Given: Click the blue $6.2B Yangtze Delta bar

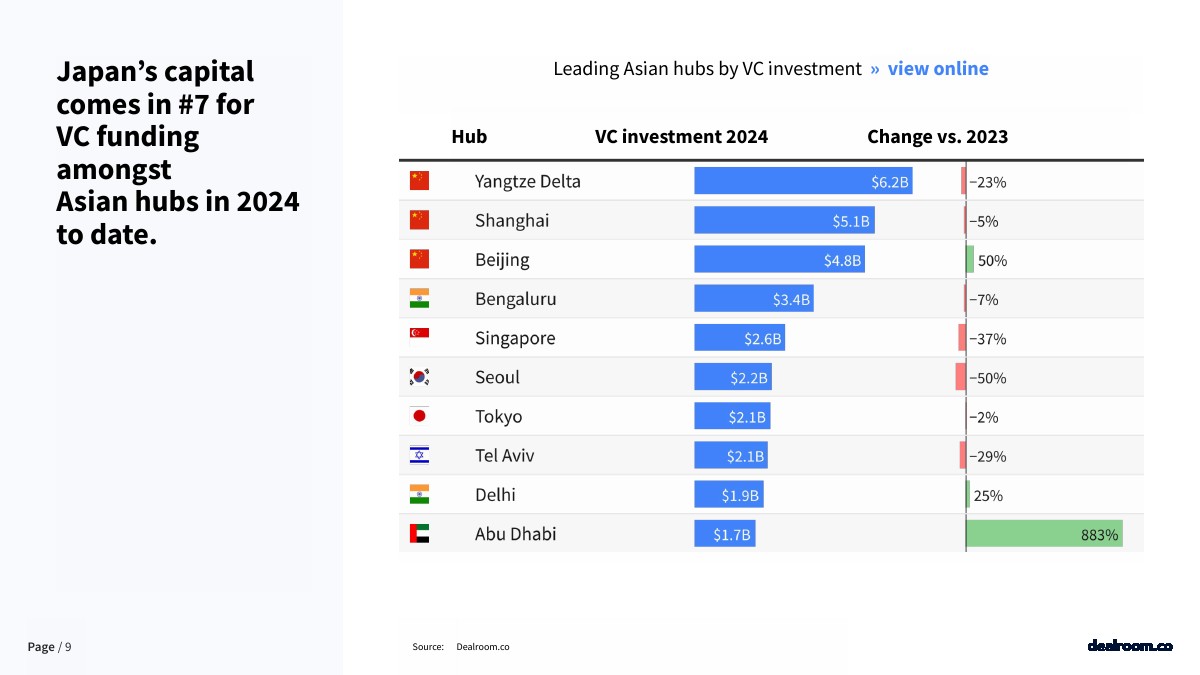Looking at the screenshot, I should [x=803, y=181].
